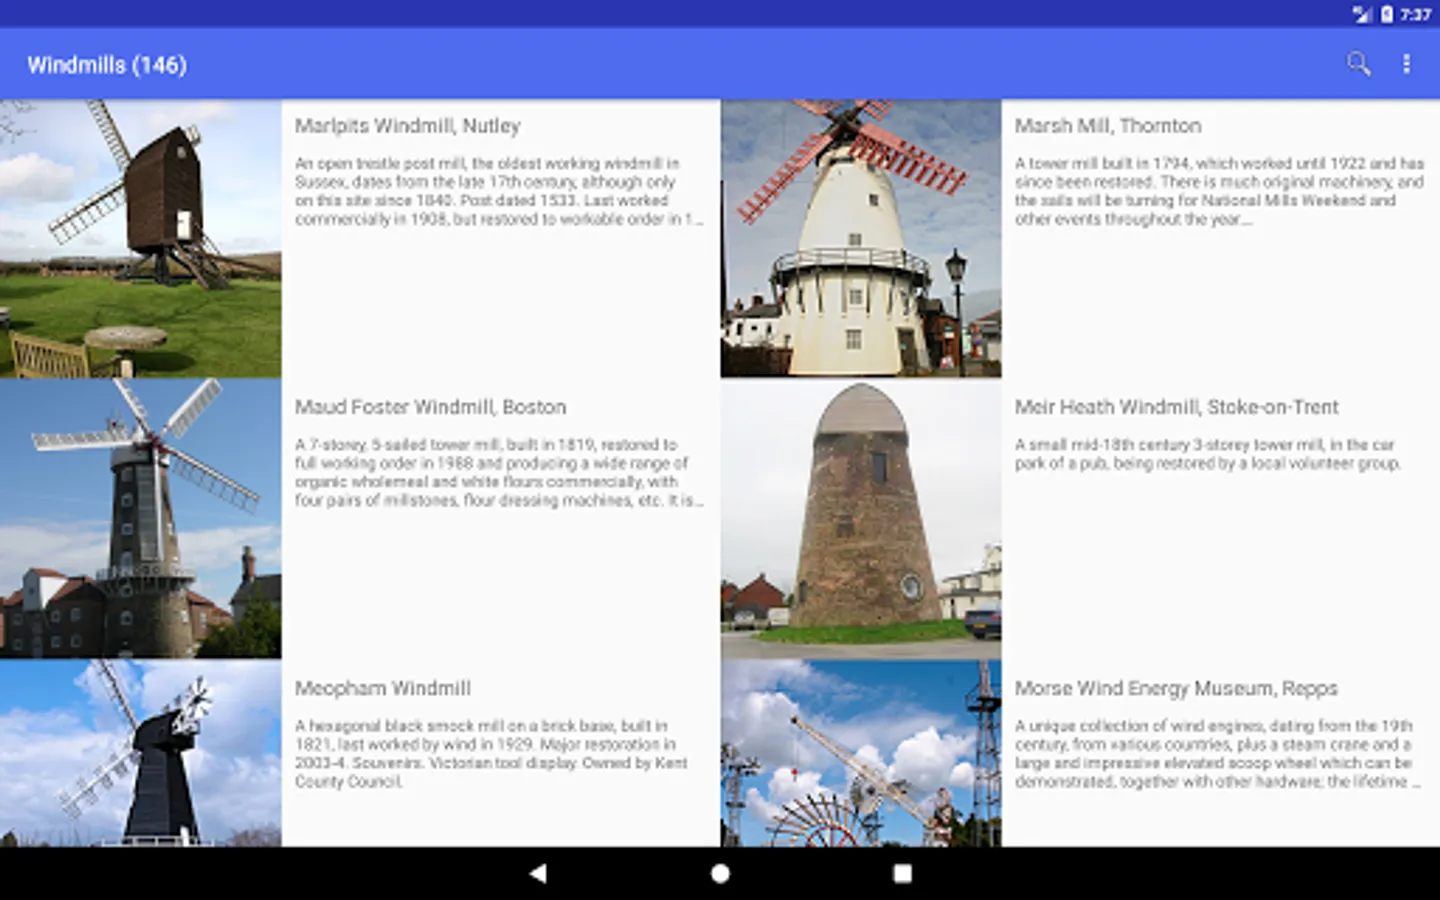1440x900 pixels.
Task: Click the description starting 'A unique collection of wind engines'
Action: point(1217,753)
